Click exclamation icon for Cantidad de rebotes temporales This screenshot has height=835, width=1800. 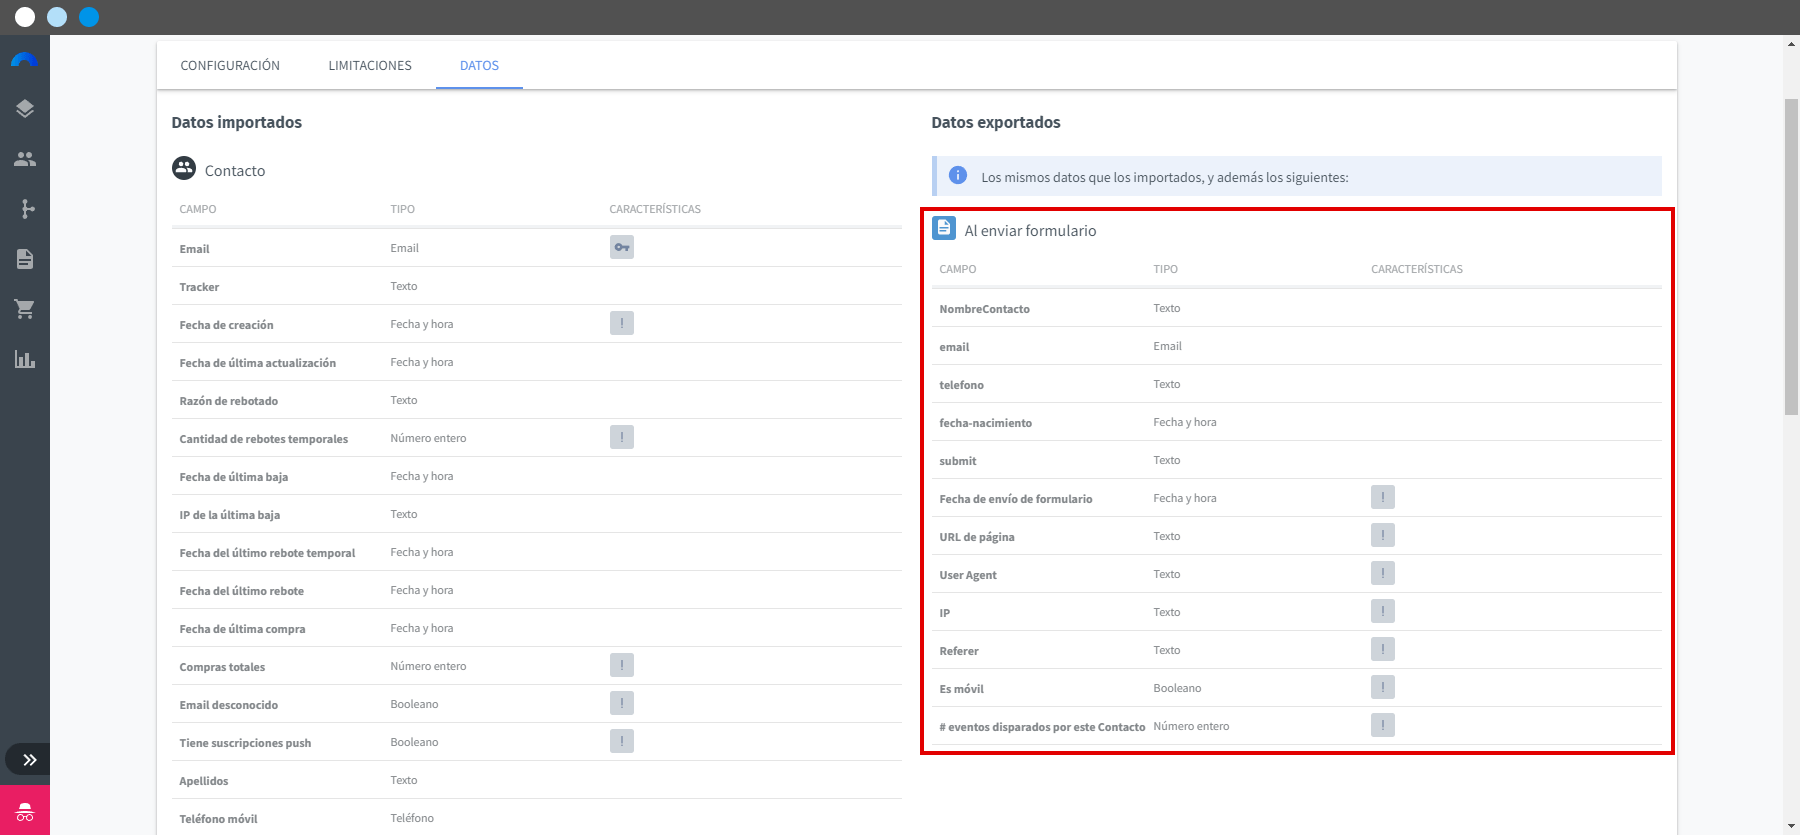pyautogui.click(x=622, y=437)
